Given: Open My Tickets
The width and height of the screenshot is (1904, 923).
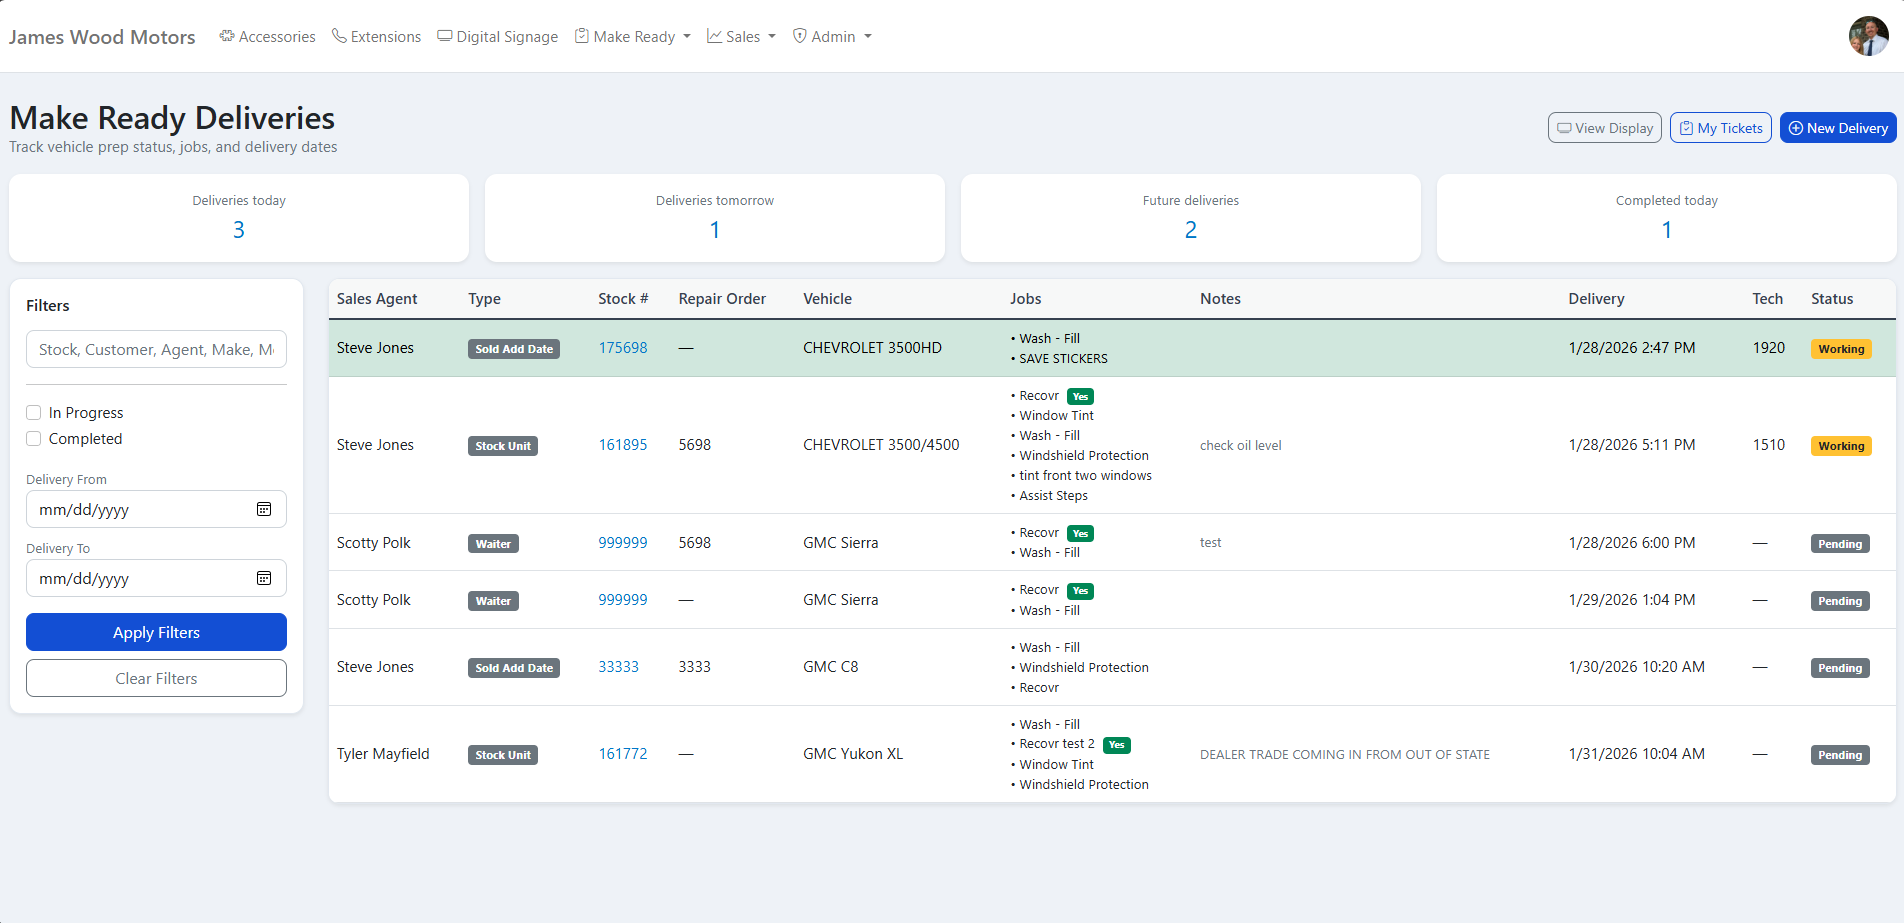Looking at the screenshot, I should (x=1720, y=127).
